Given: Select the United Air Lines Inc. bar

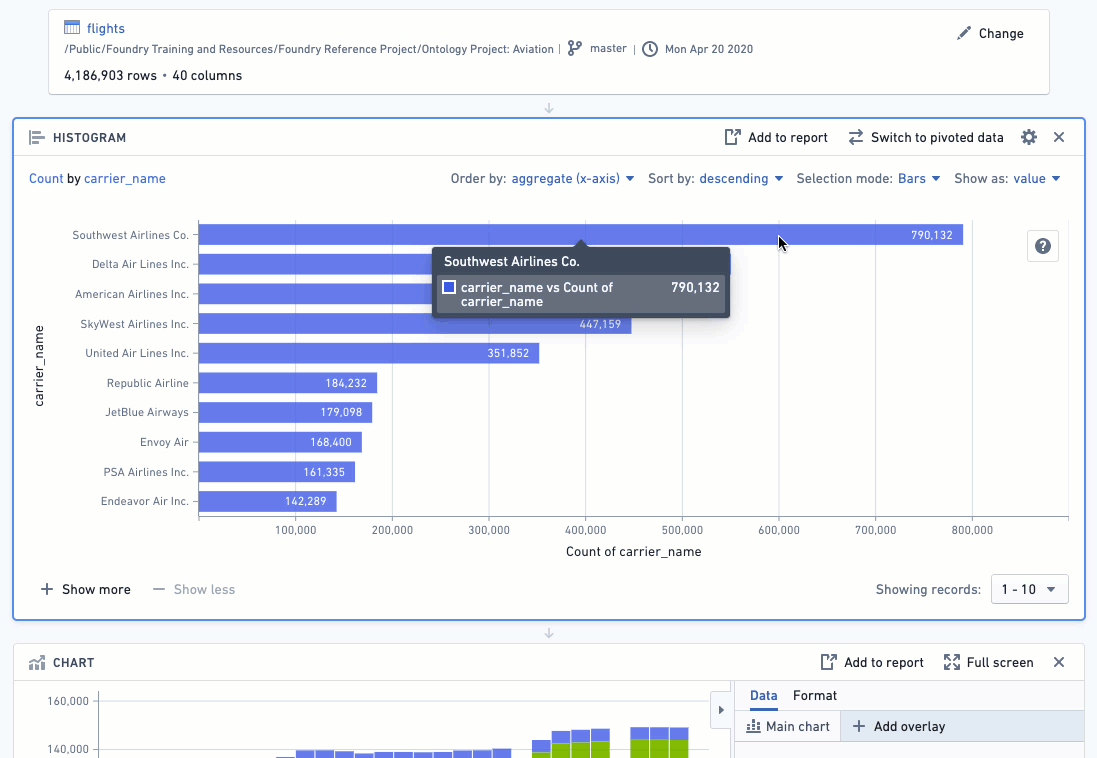Looking at the screenshot, I should click(369, 353).
